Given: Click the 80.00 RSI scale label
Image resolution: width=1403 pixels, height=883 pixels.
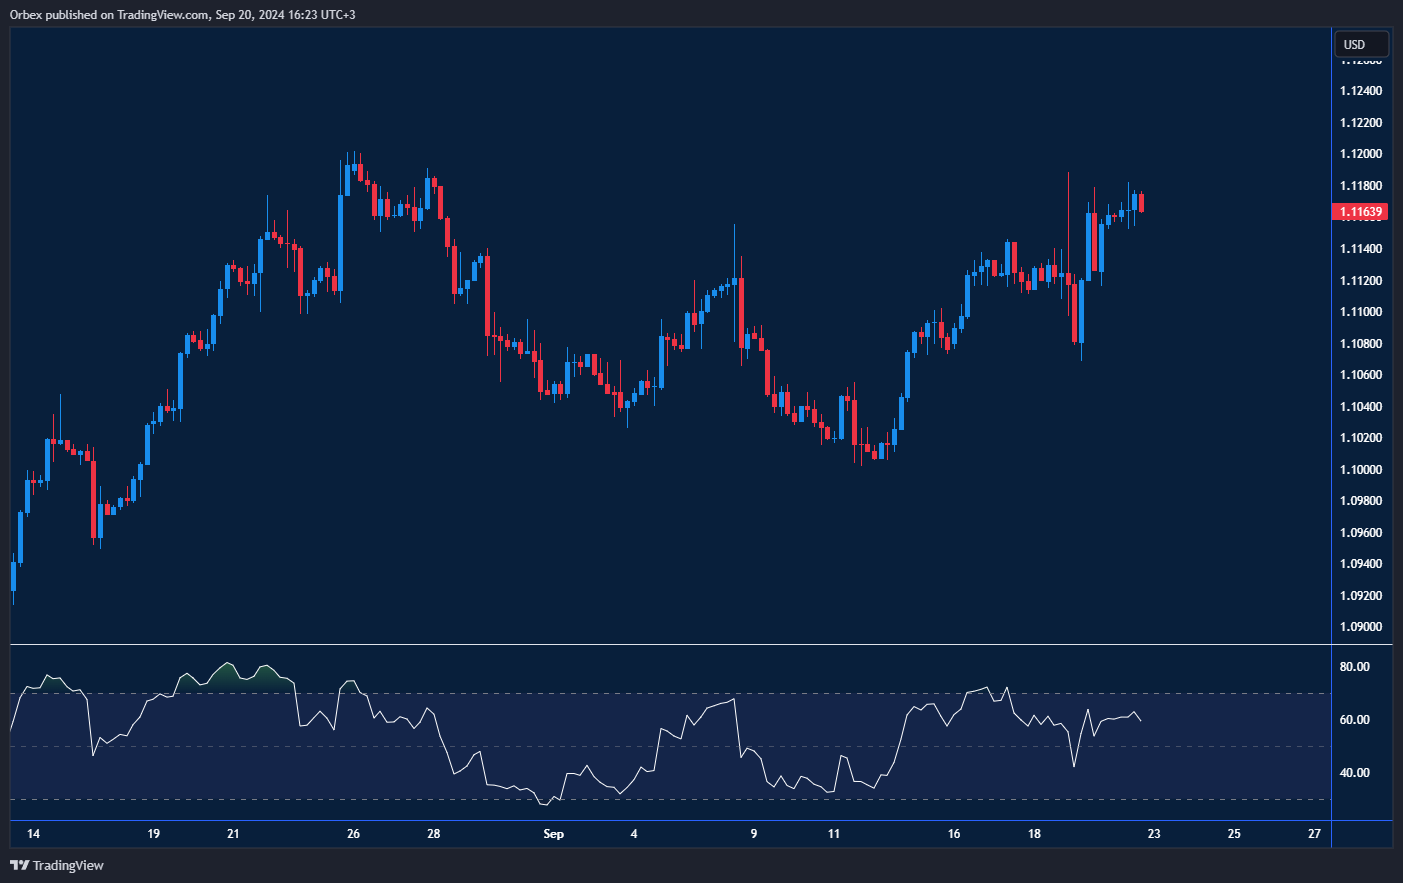Looking at the screenshot, I should tap(1354, 667).
